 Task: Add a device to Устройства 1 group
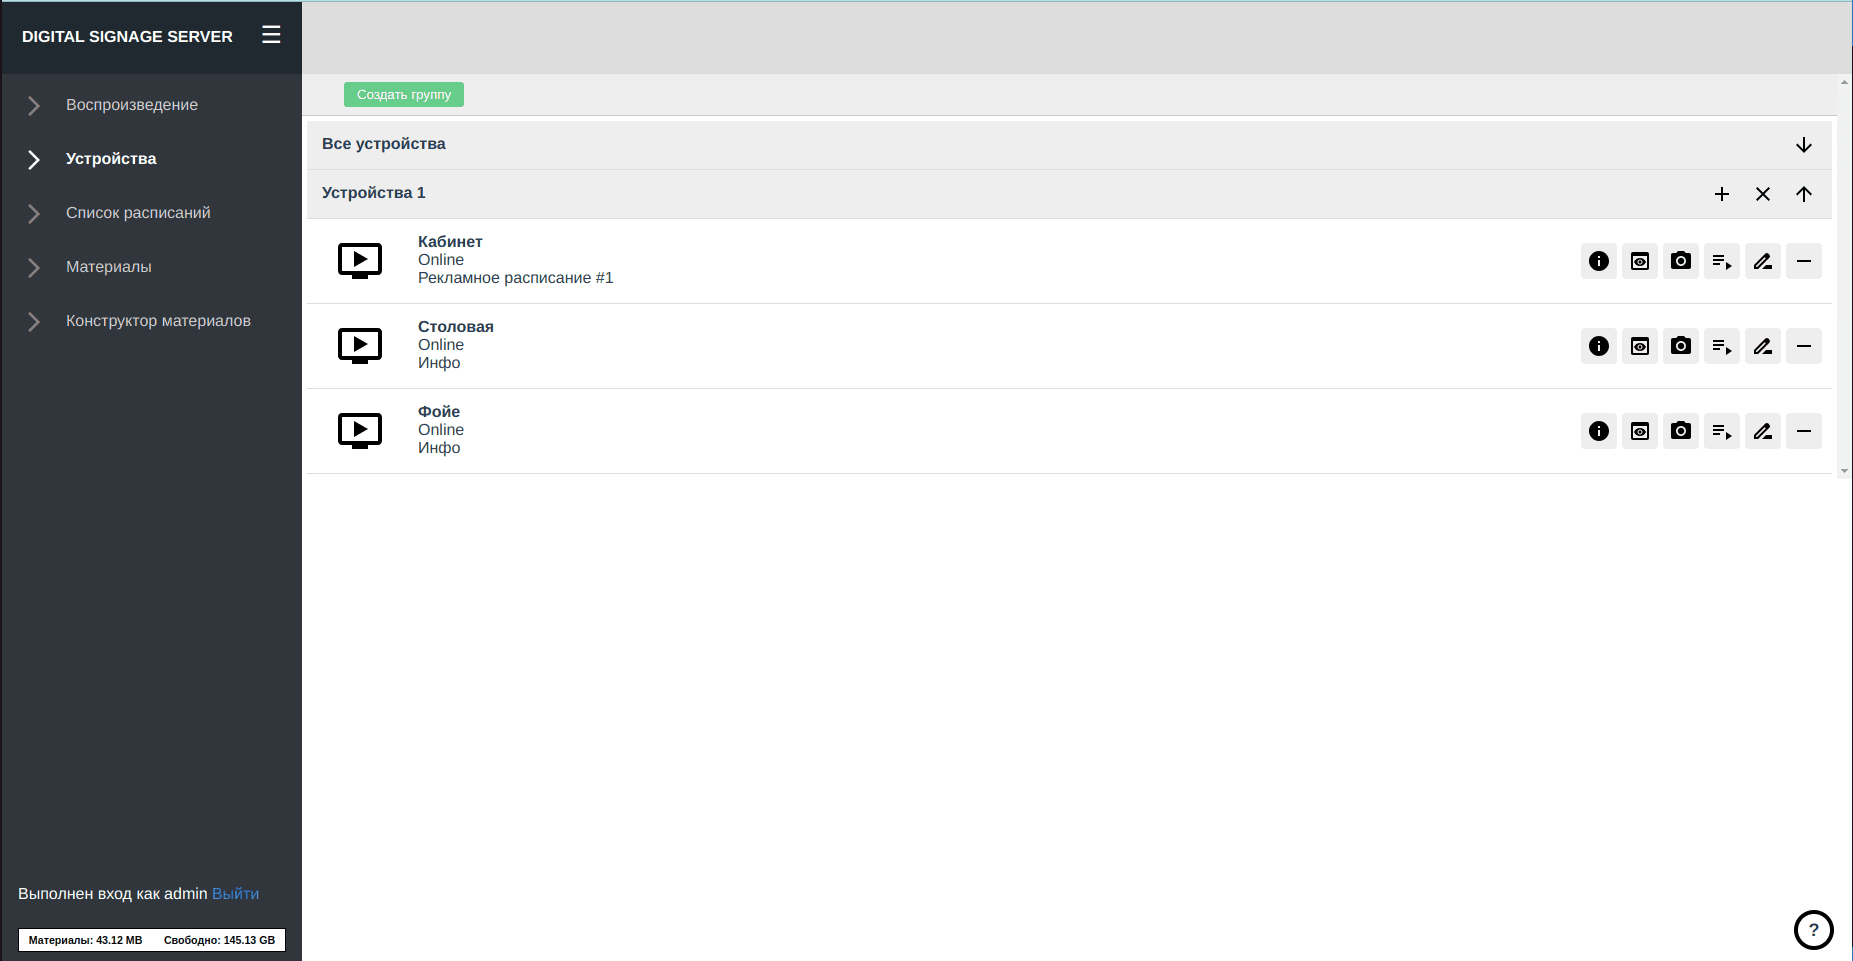(x=1721, y=194)
